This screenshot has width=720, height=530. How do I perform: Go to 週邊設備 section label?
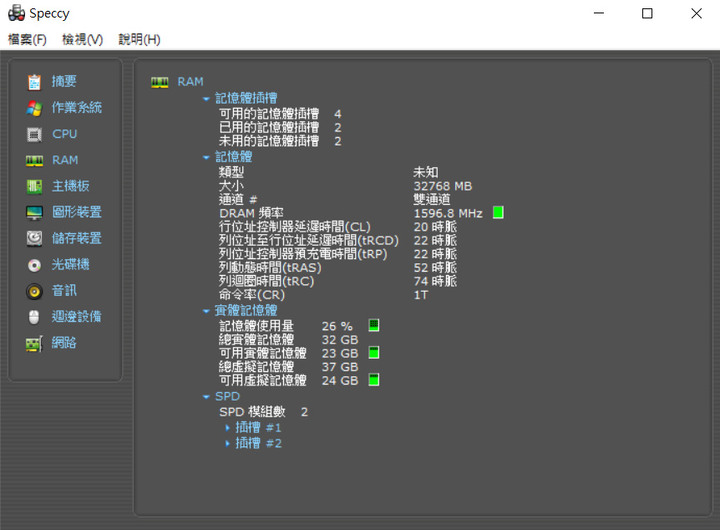point(77,316)
